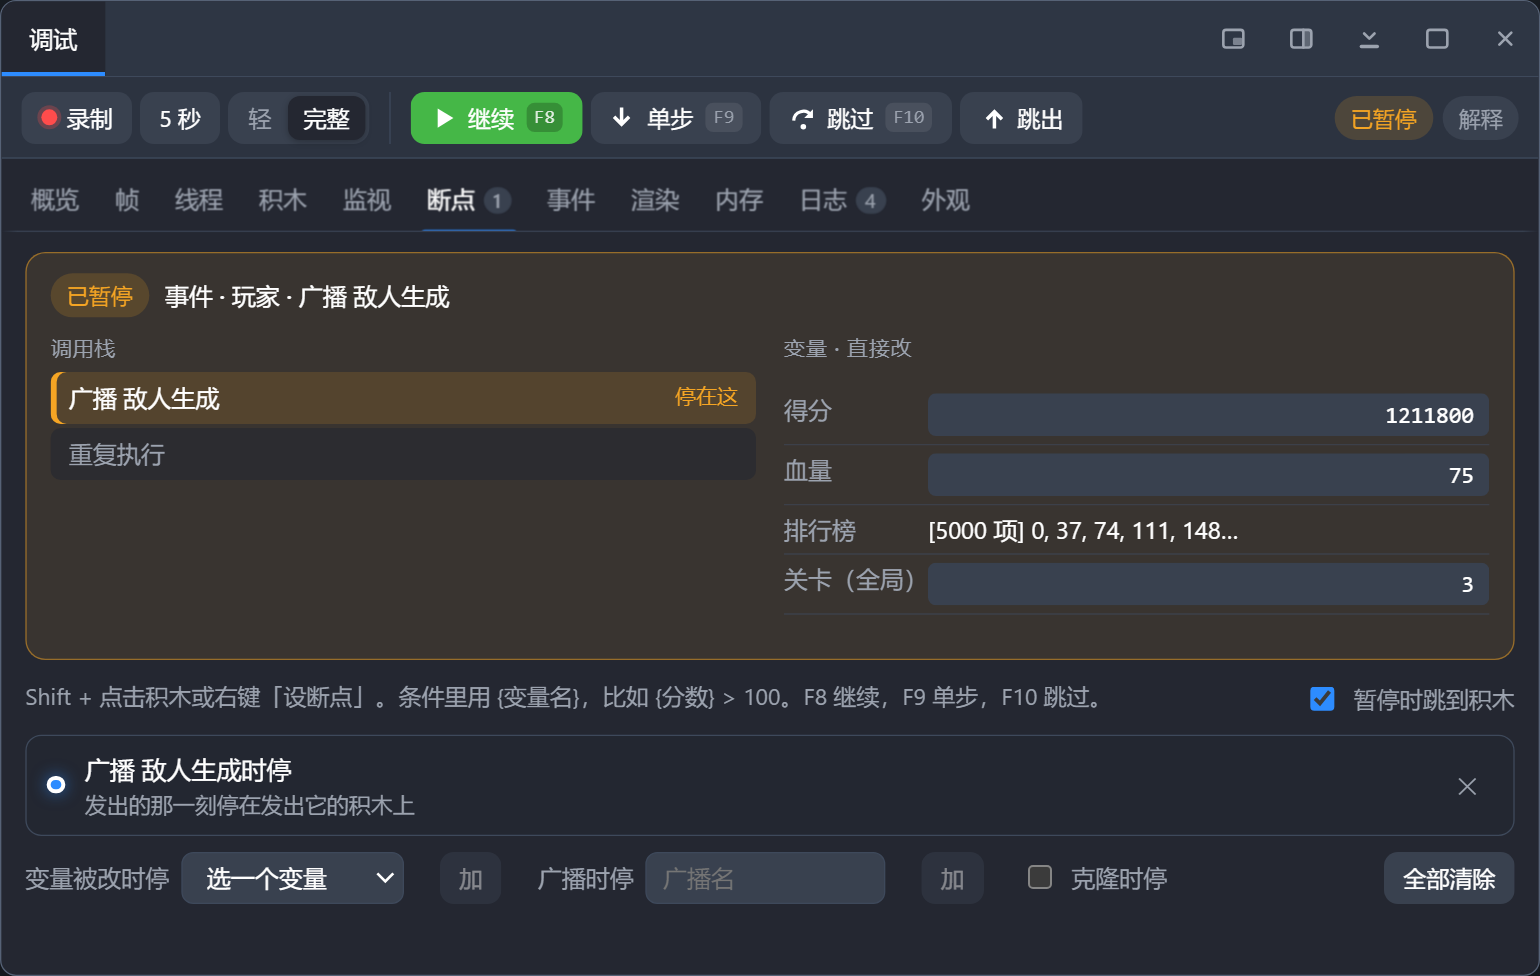Open the 监视 tab
This screenshot has height=976, width=1540.
coord(367,200)
